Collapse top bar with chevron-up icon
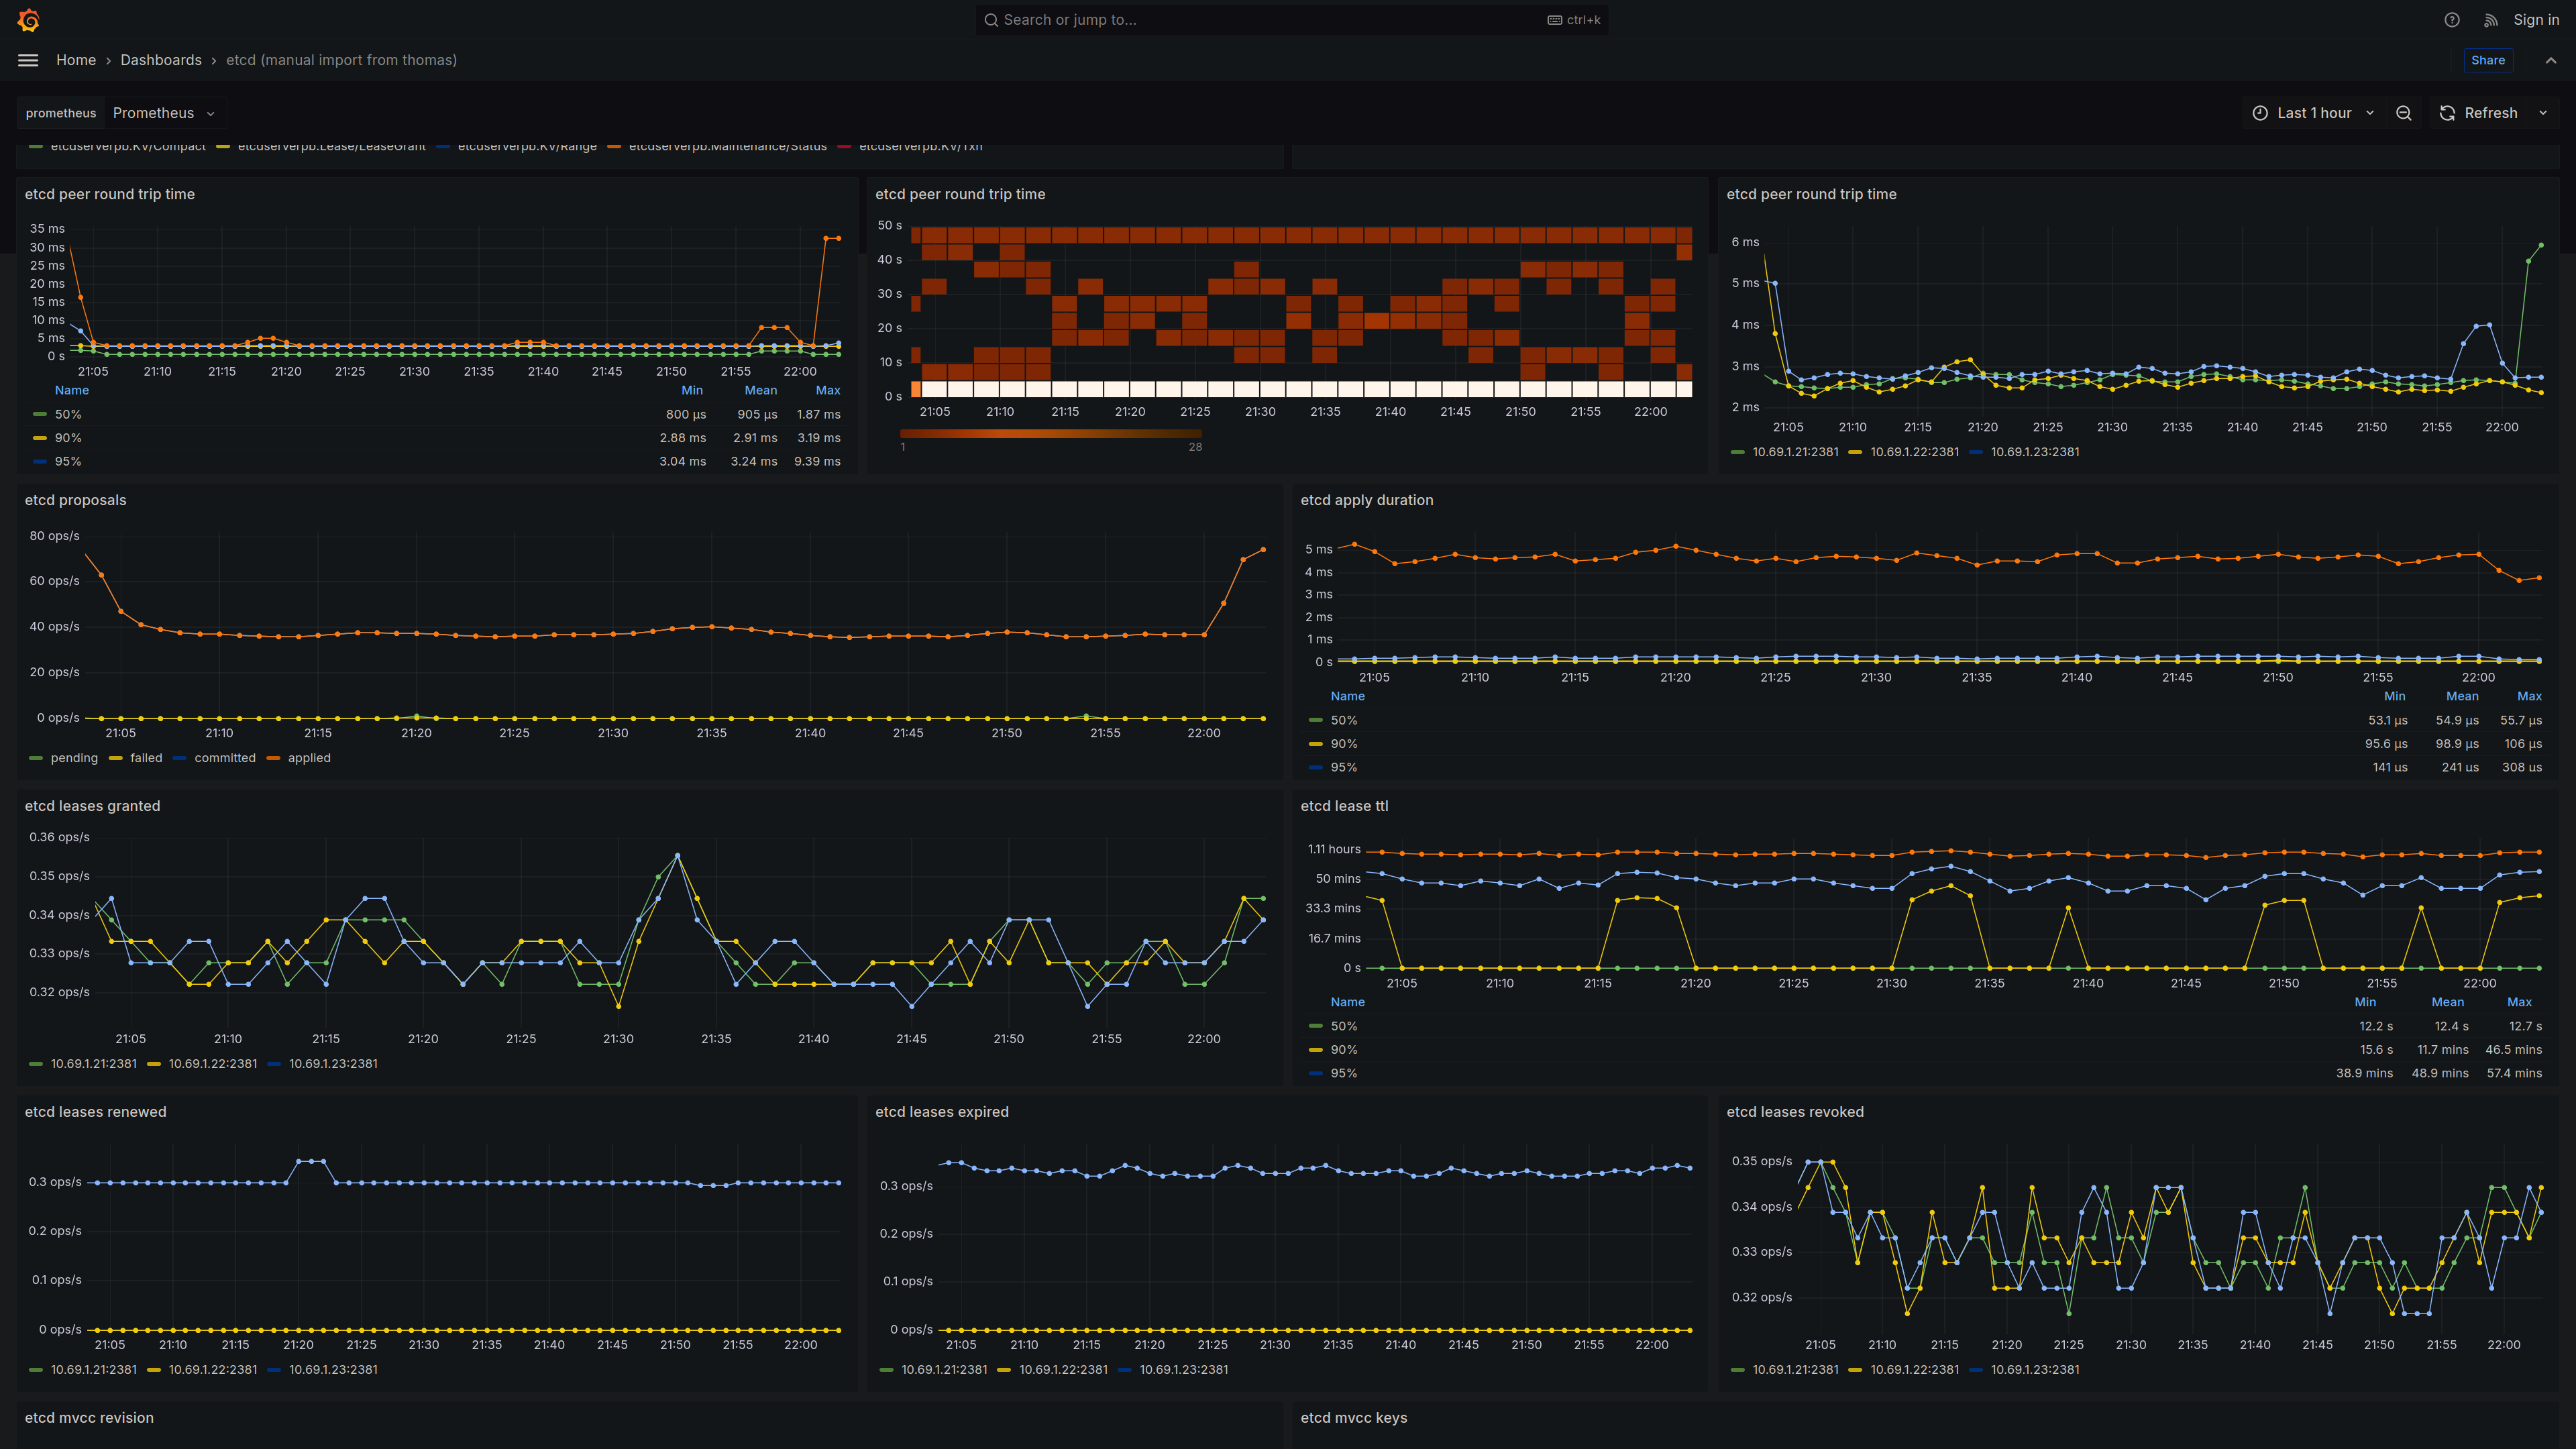 click(2551, 60)
